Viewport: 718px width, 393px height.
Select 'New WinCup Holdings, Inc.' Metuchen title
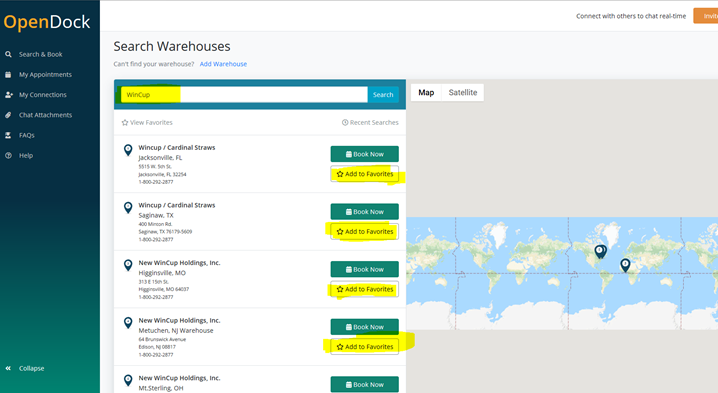pyautogui.click(x=180, y=321)
